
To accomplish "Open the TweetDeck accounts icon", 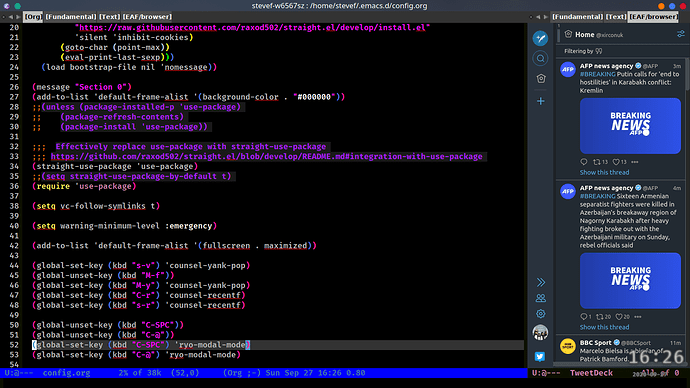I will click(x=541, y=298).
